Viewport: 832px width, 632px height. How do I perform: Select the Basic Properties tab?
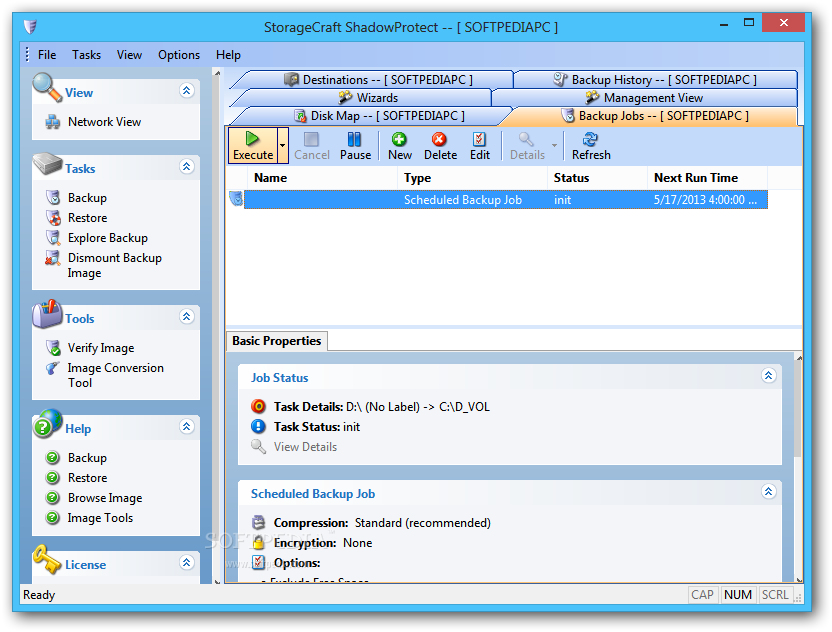pos(276,341)
